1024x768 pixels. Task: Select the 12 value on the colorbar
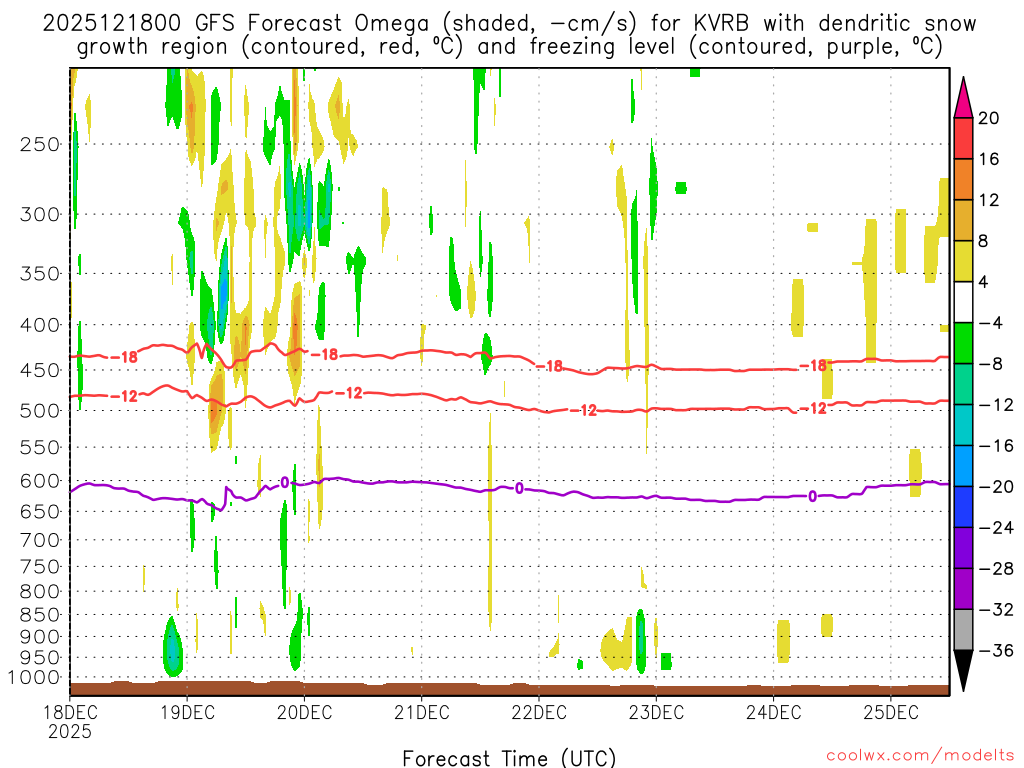click(989, 200)
